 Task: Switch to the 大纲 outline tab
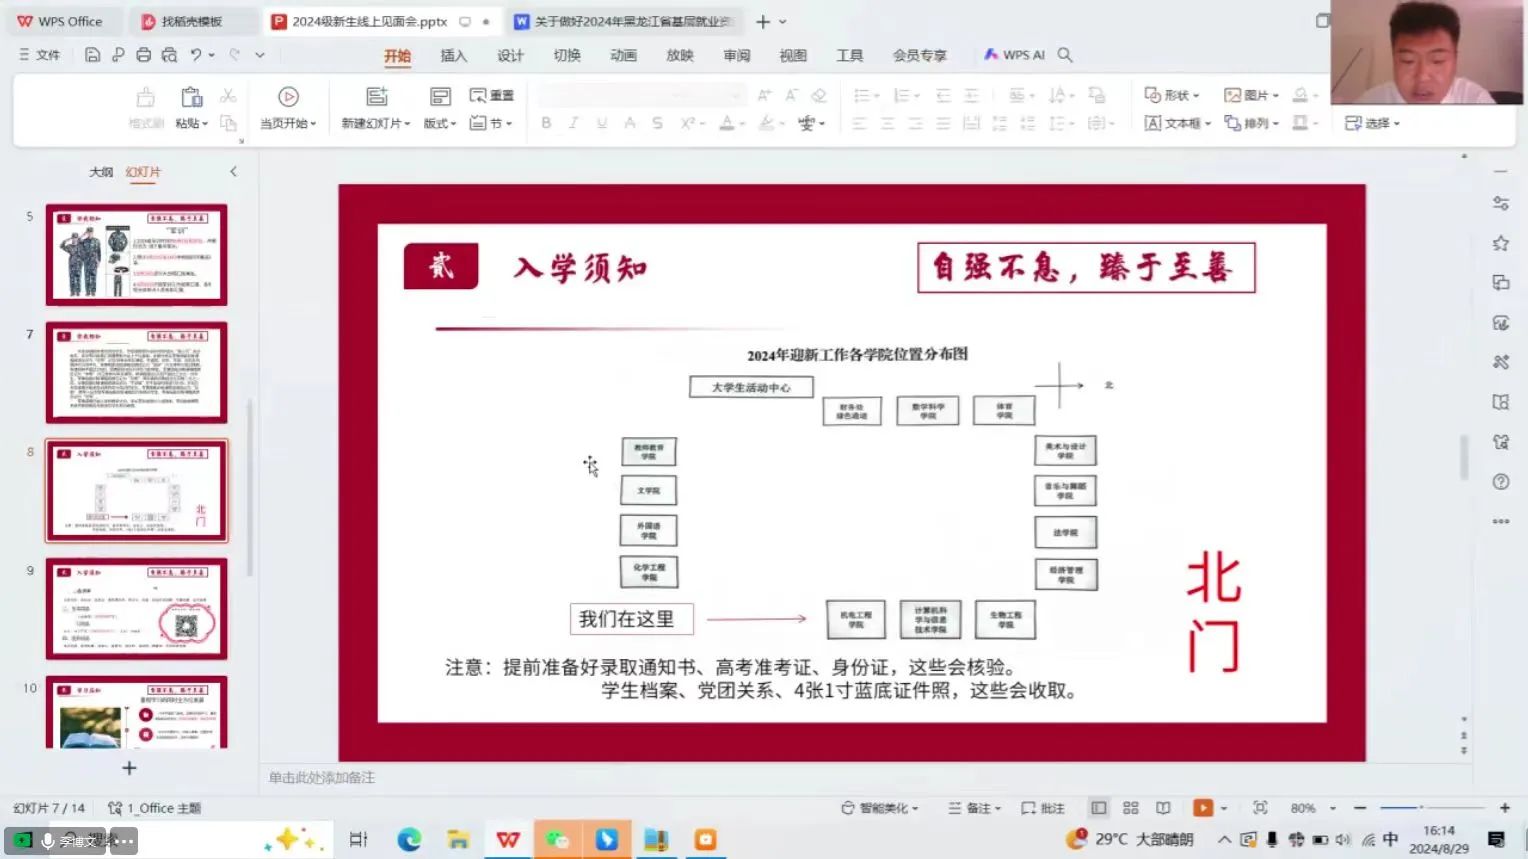pos(101,172)
